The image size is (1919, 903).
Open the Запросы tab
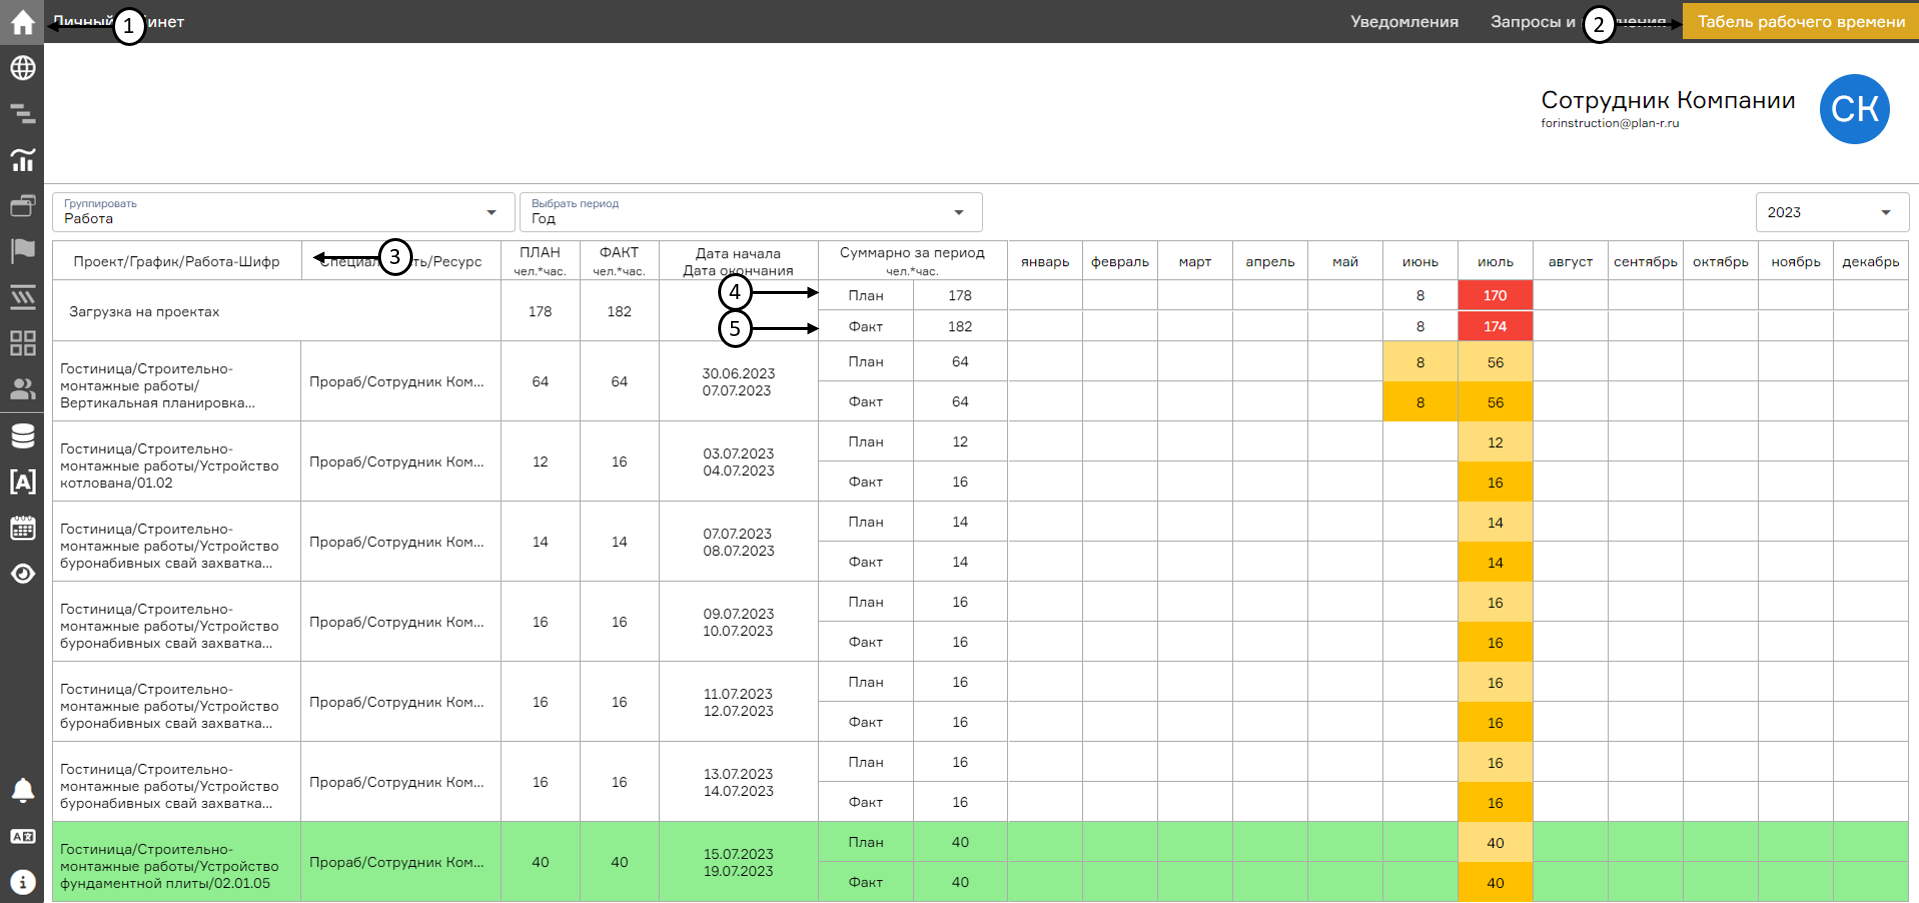click(x=1578, y=21)
